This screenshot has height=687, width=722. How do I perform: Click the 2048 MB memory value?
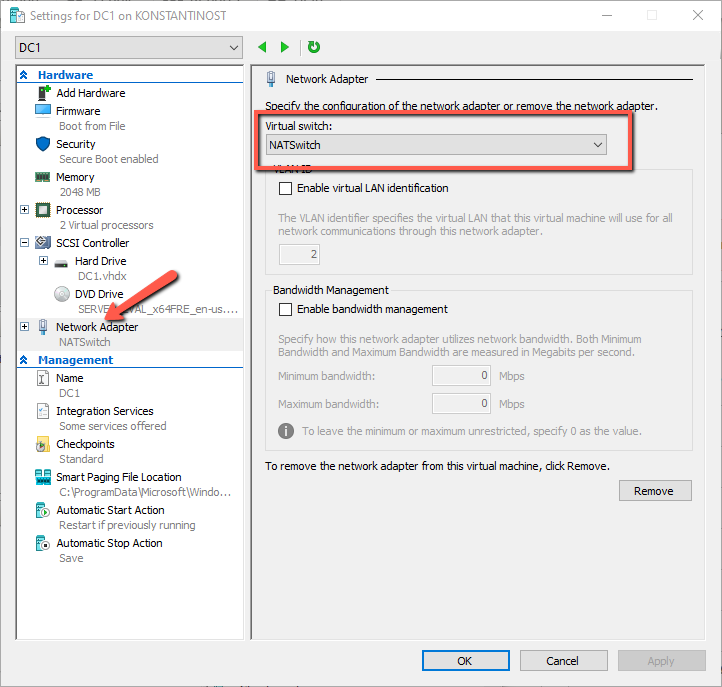(x=80, y=192)
